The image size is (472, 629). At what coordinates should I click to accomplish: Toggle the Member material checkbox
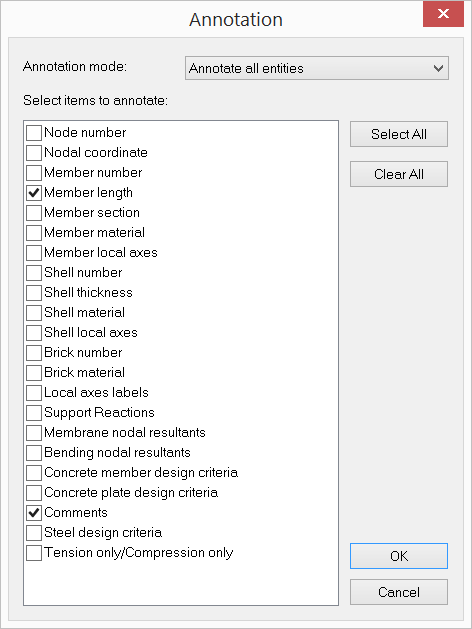click(34, 233)
